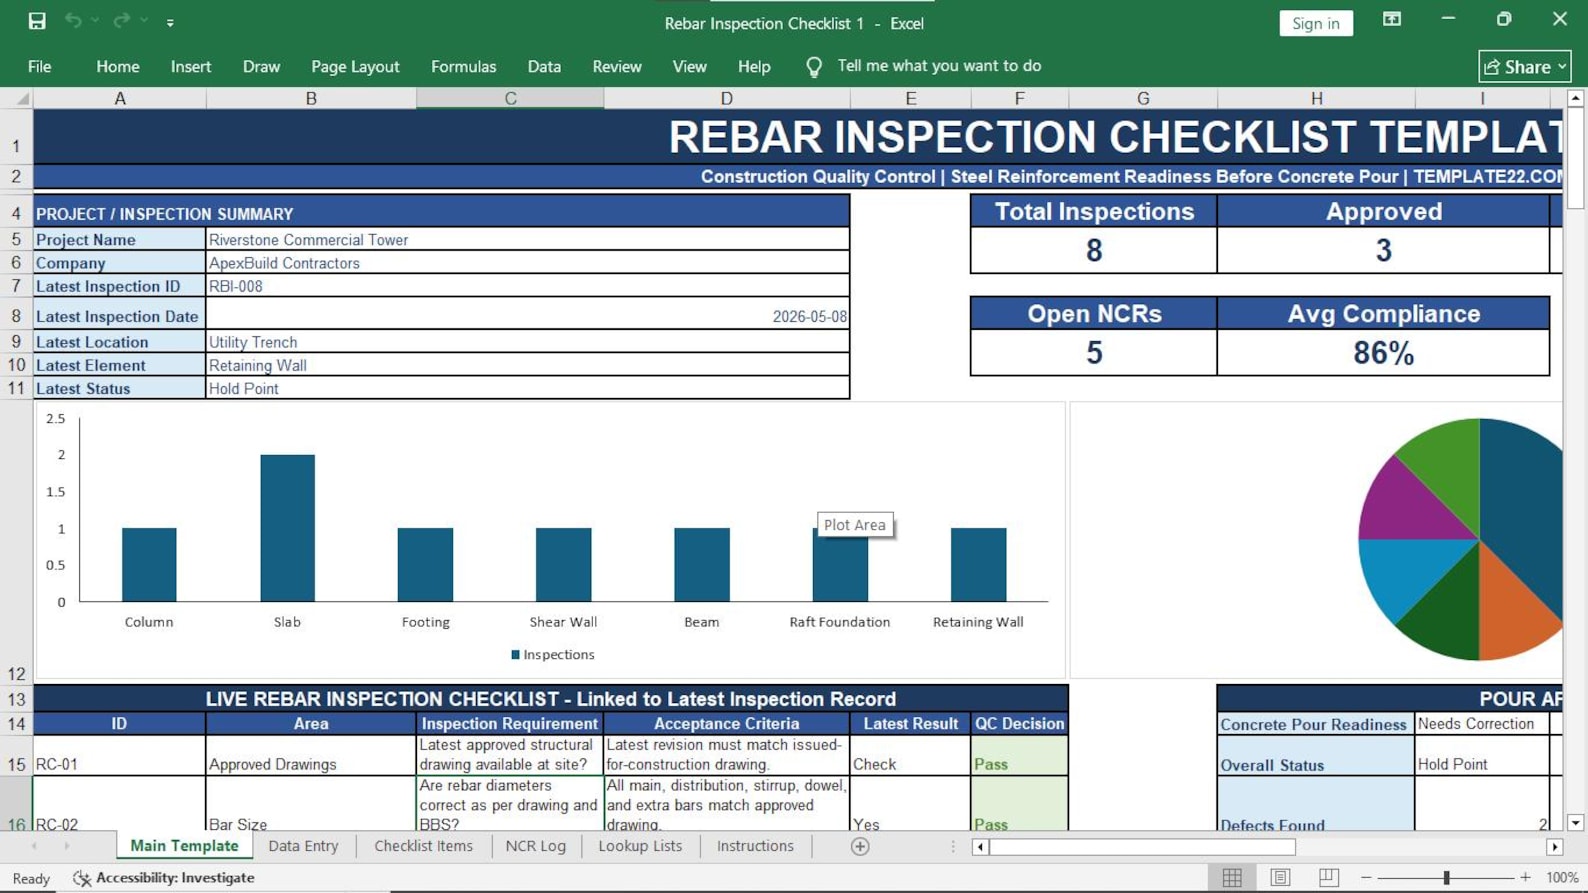Open the NCR Log sheet tab
Image resolution: width=1588 pixels, height=893 pixels.
[x=535, y=846]
